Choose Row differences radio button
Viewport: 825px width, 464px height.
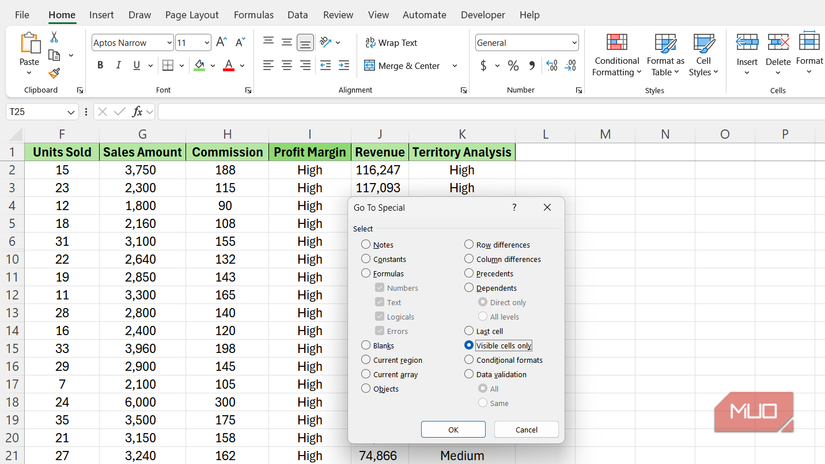(x=469, y=244)
